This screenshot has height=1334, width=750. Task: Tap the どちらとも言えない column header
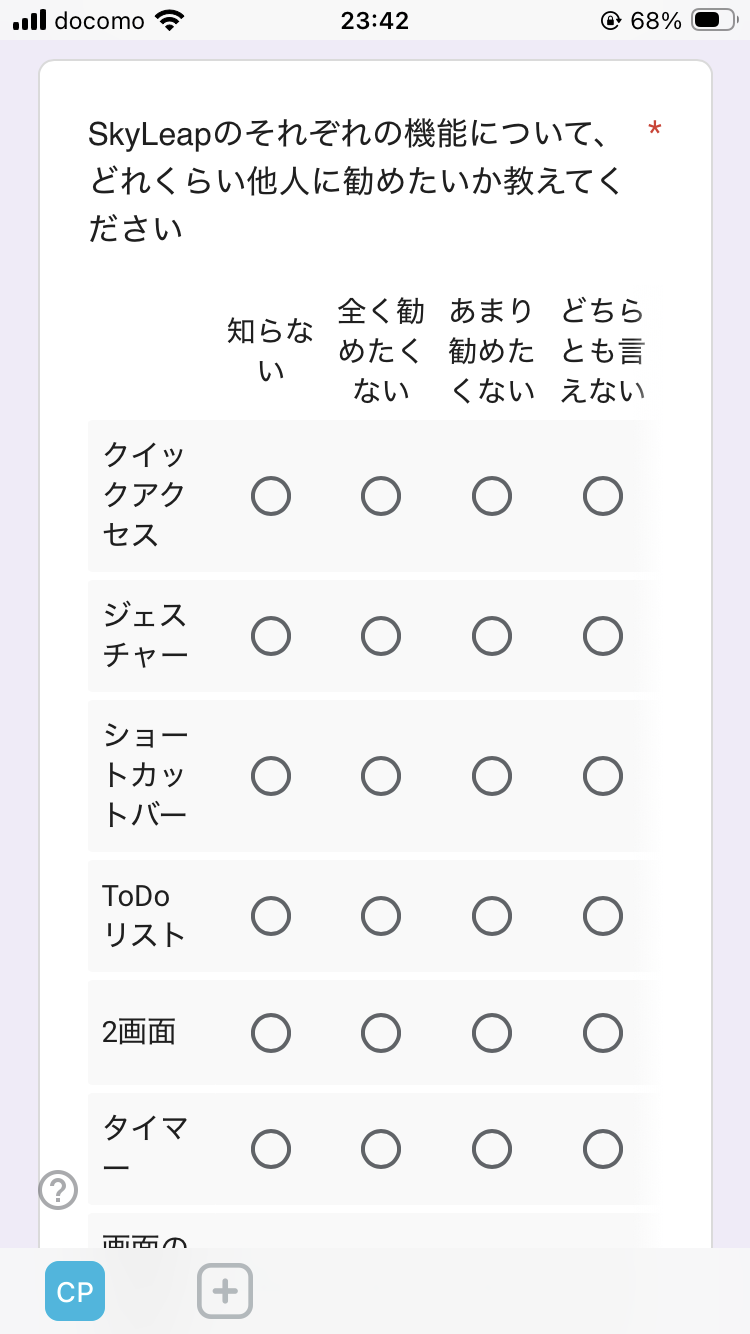(602, 351)
